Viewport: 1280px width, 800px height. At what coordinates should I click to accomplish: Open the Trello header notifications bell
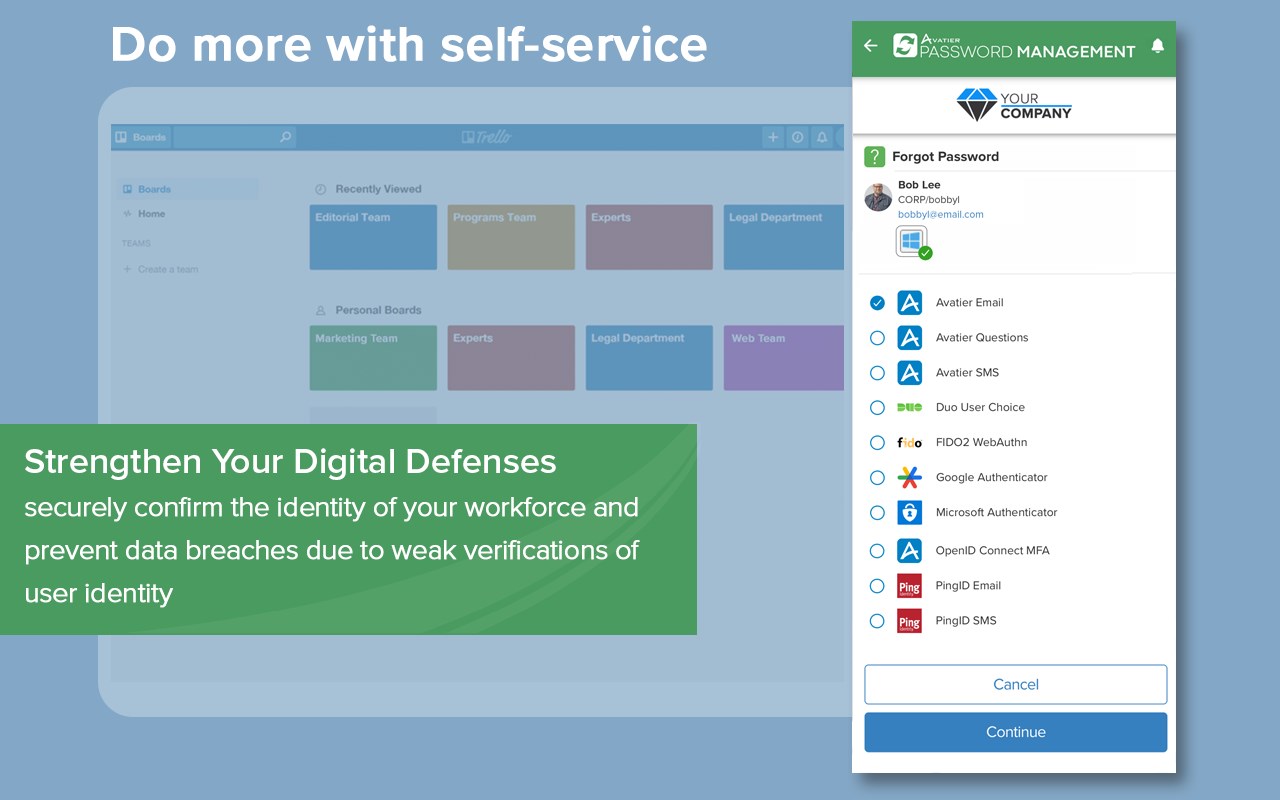(x=822, y=137)
